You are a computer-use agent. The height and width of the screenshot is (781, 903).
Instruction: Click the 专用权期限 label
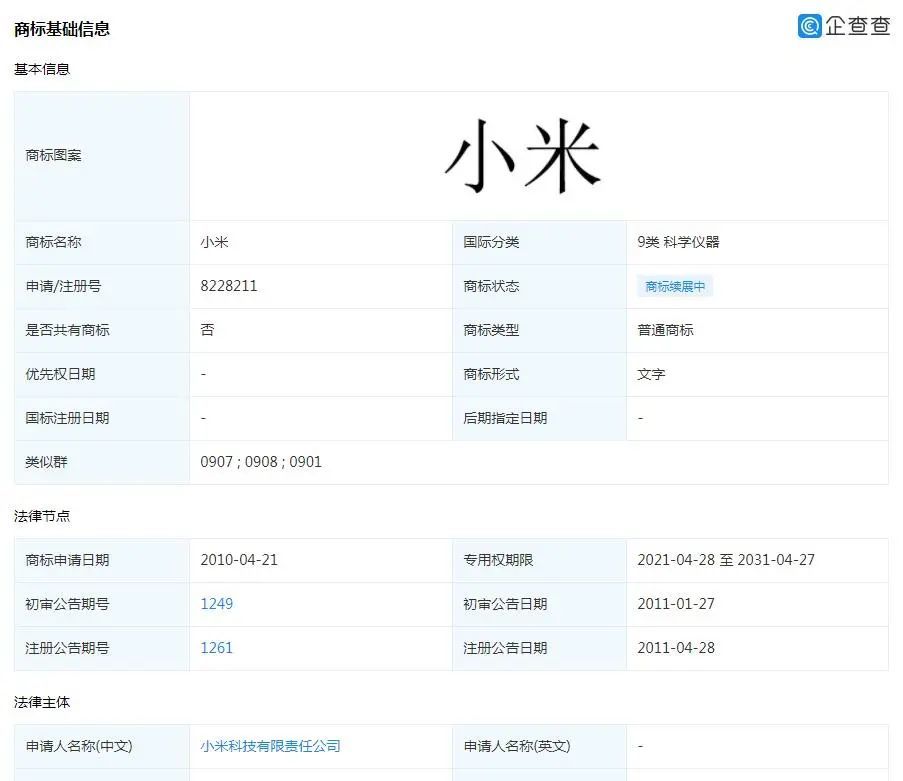click(x=498, y=560)
